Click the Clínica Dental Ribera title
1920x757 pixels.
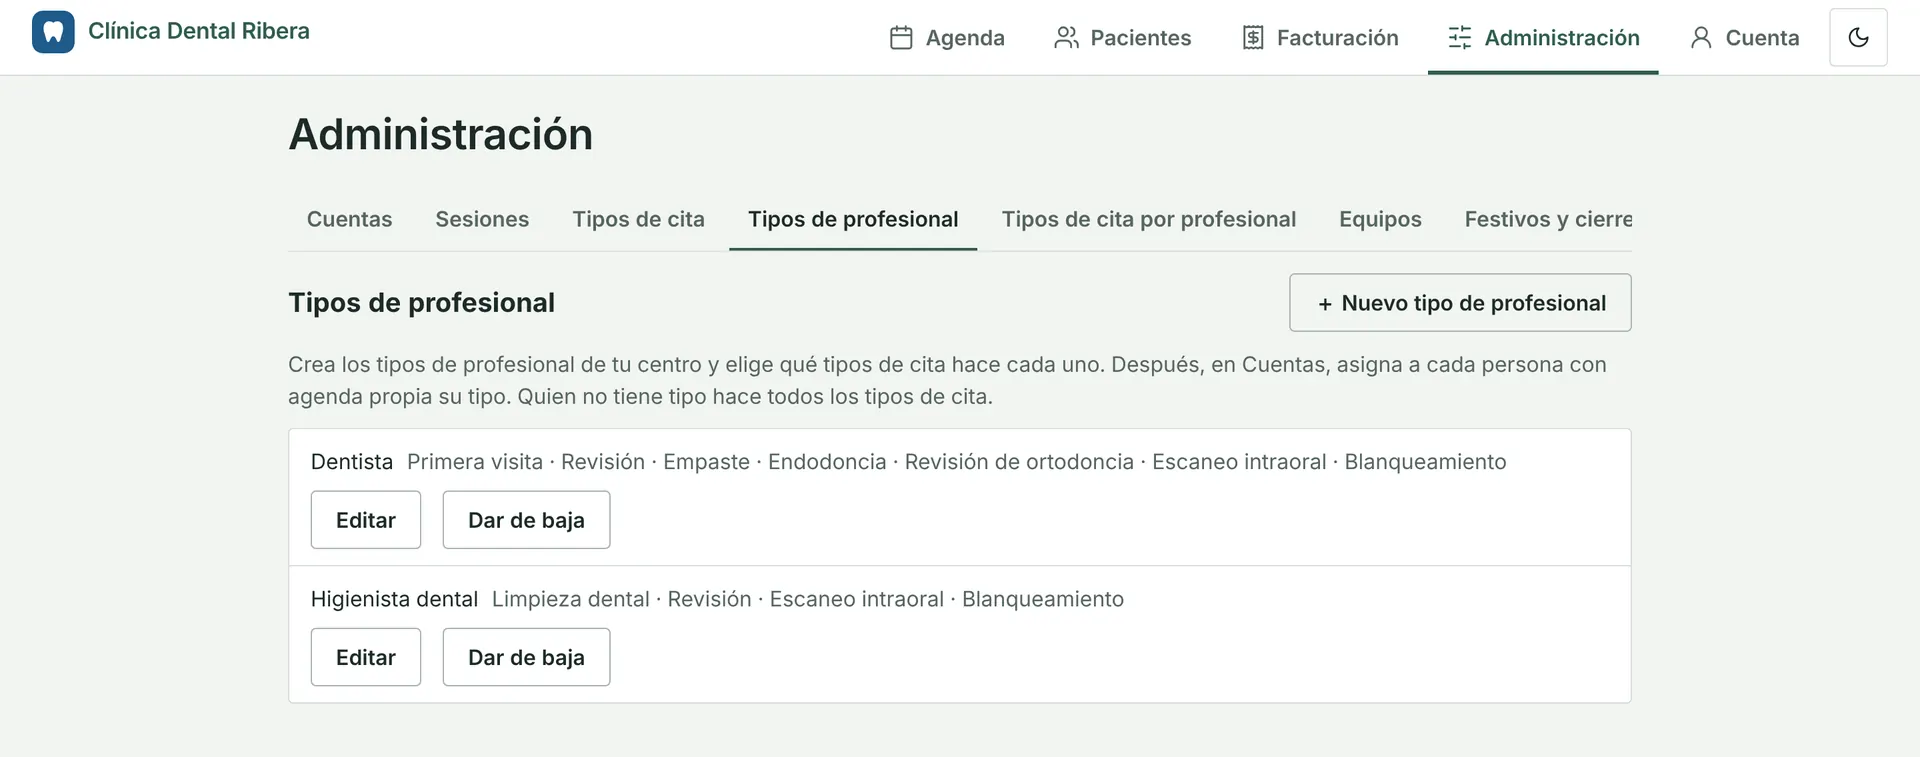click(x=199, y=31)
